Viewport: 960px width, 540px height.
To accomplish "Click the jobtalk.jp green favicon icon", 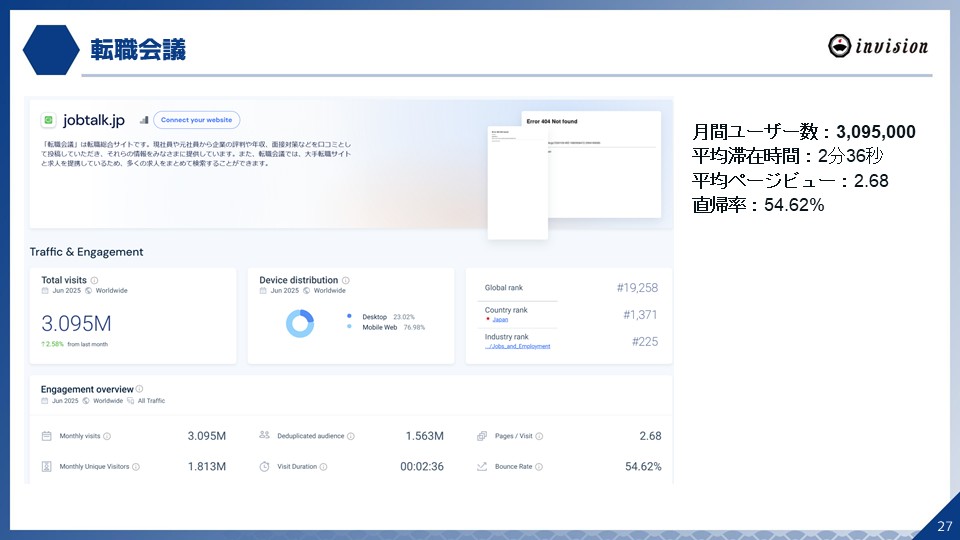I will pyautogui.click(x=48, y=120).
